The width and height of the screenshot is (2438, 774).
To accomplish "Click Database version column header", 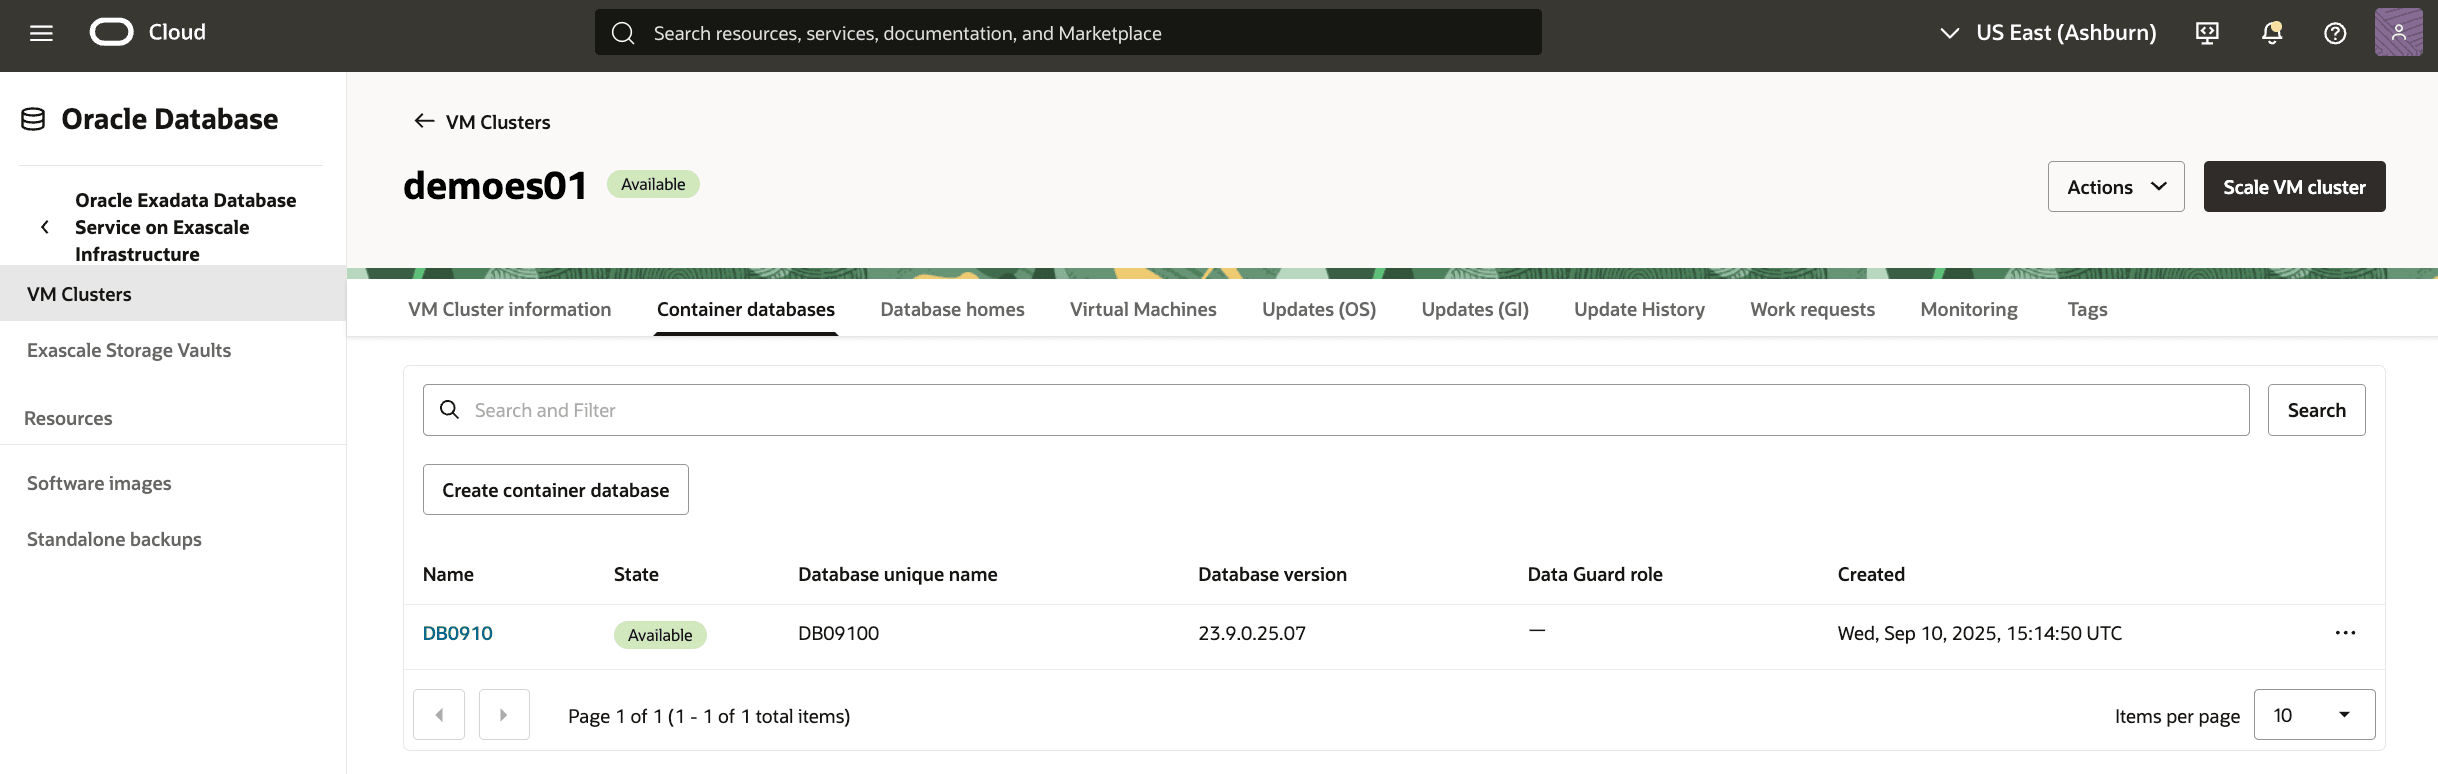I will 1272,574.
